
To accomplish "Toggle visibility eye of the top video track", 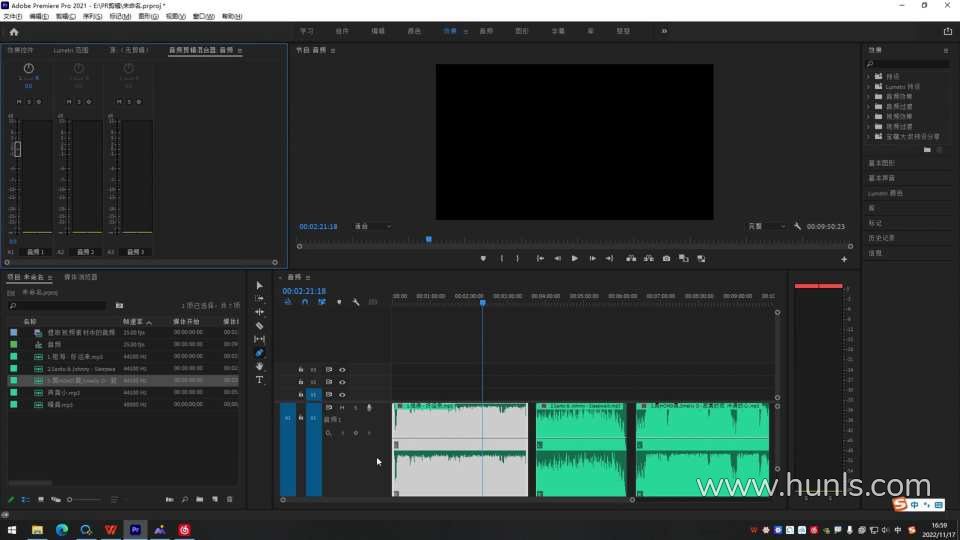I will click(x=342, y=369).
